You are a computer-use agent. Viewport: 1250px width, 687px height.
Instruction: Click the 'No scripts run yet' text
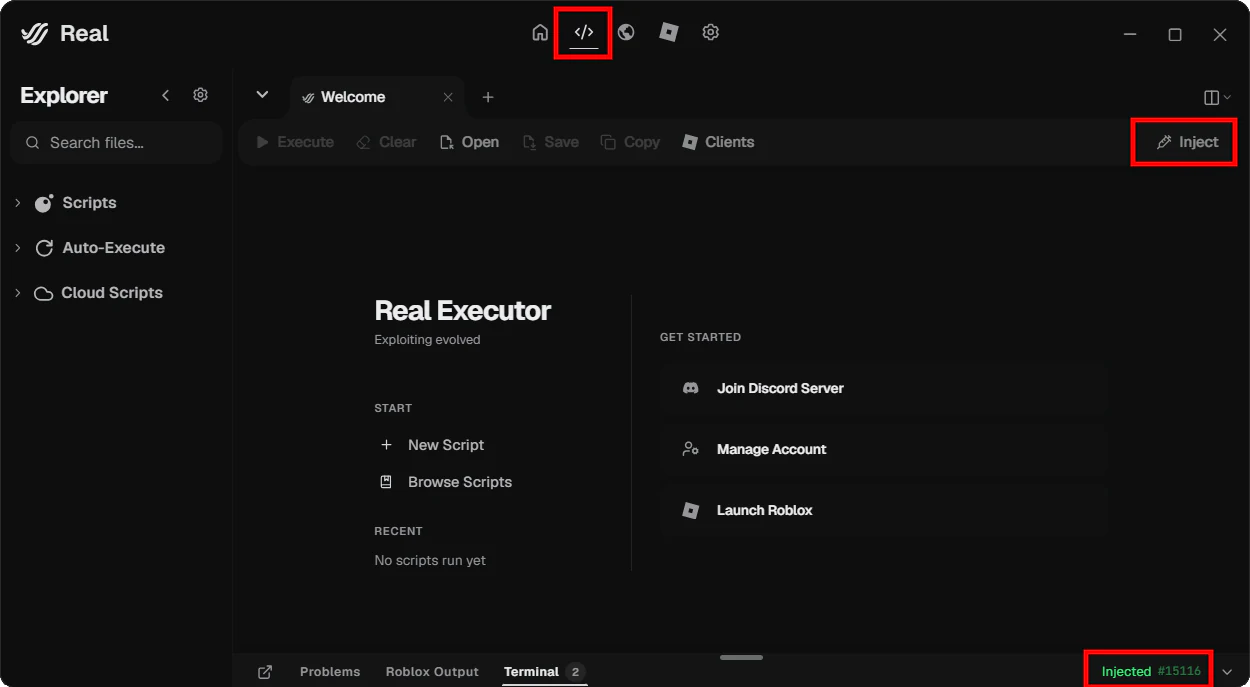point(430,560)
